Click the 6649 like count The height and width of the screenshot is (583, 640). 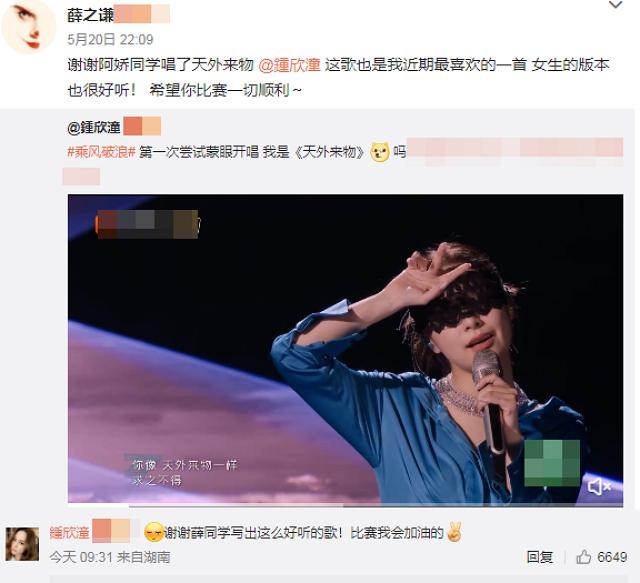pos(612,557)
